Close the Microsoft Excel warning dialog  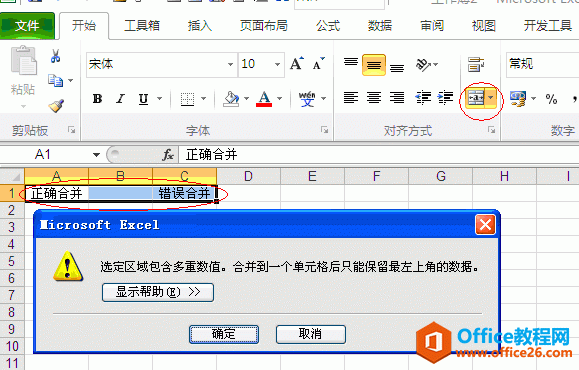click(x=485, y=225)
